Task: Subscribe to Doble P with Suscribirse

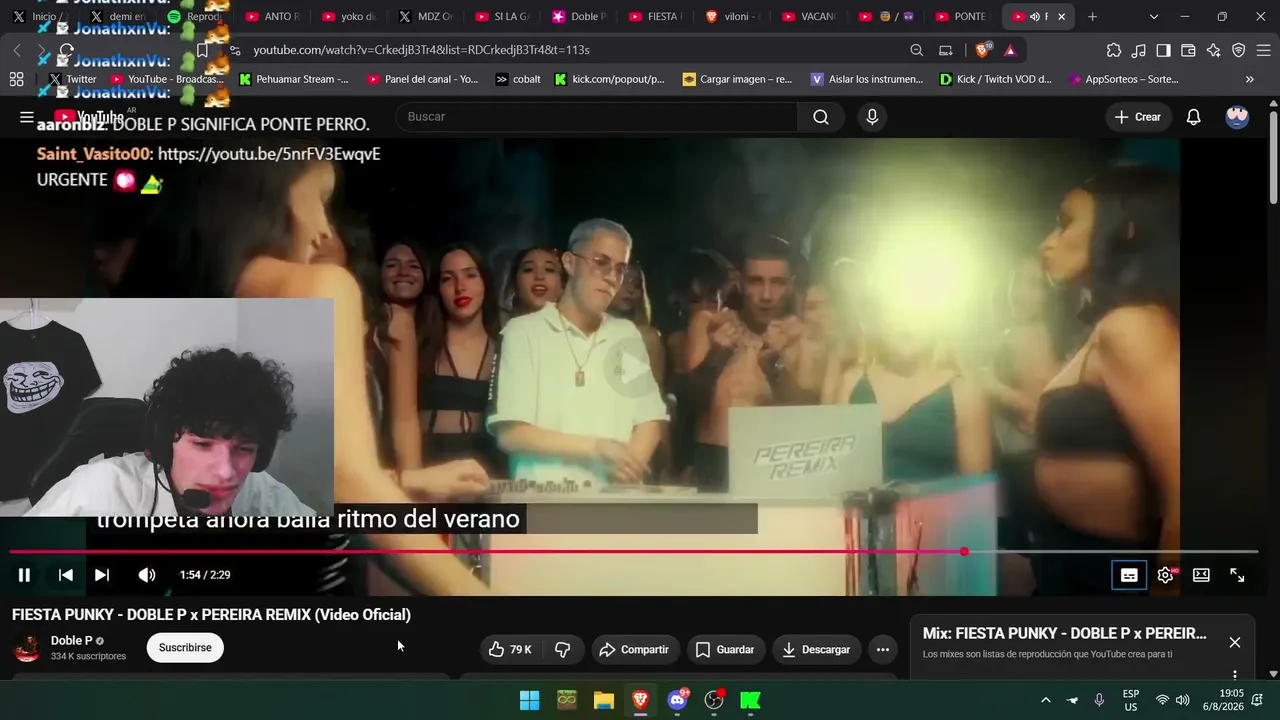Action: pos(185,648)
